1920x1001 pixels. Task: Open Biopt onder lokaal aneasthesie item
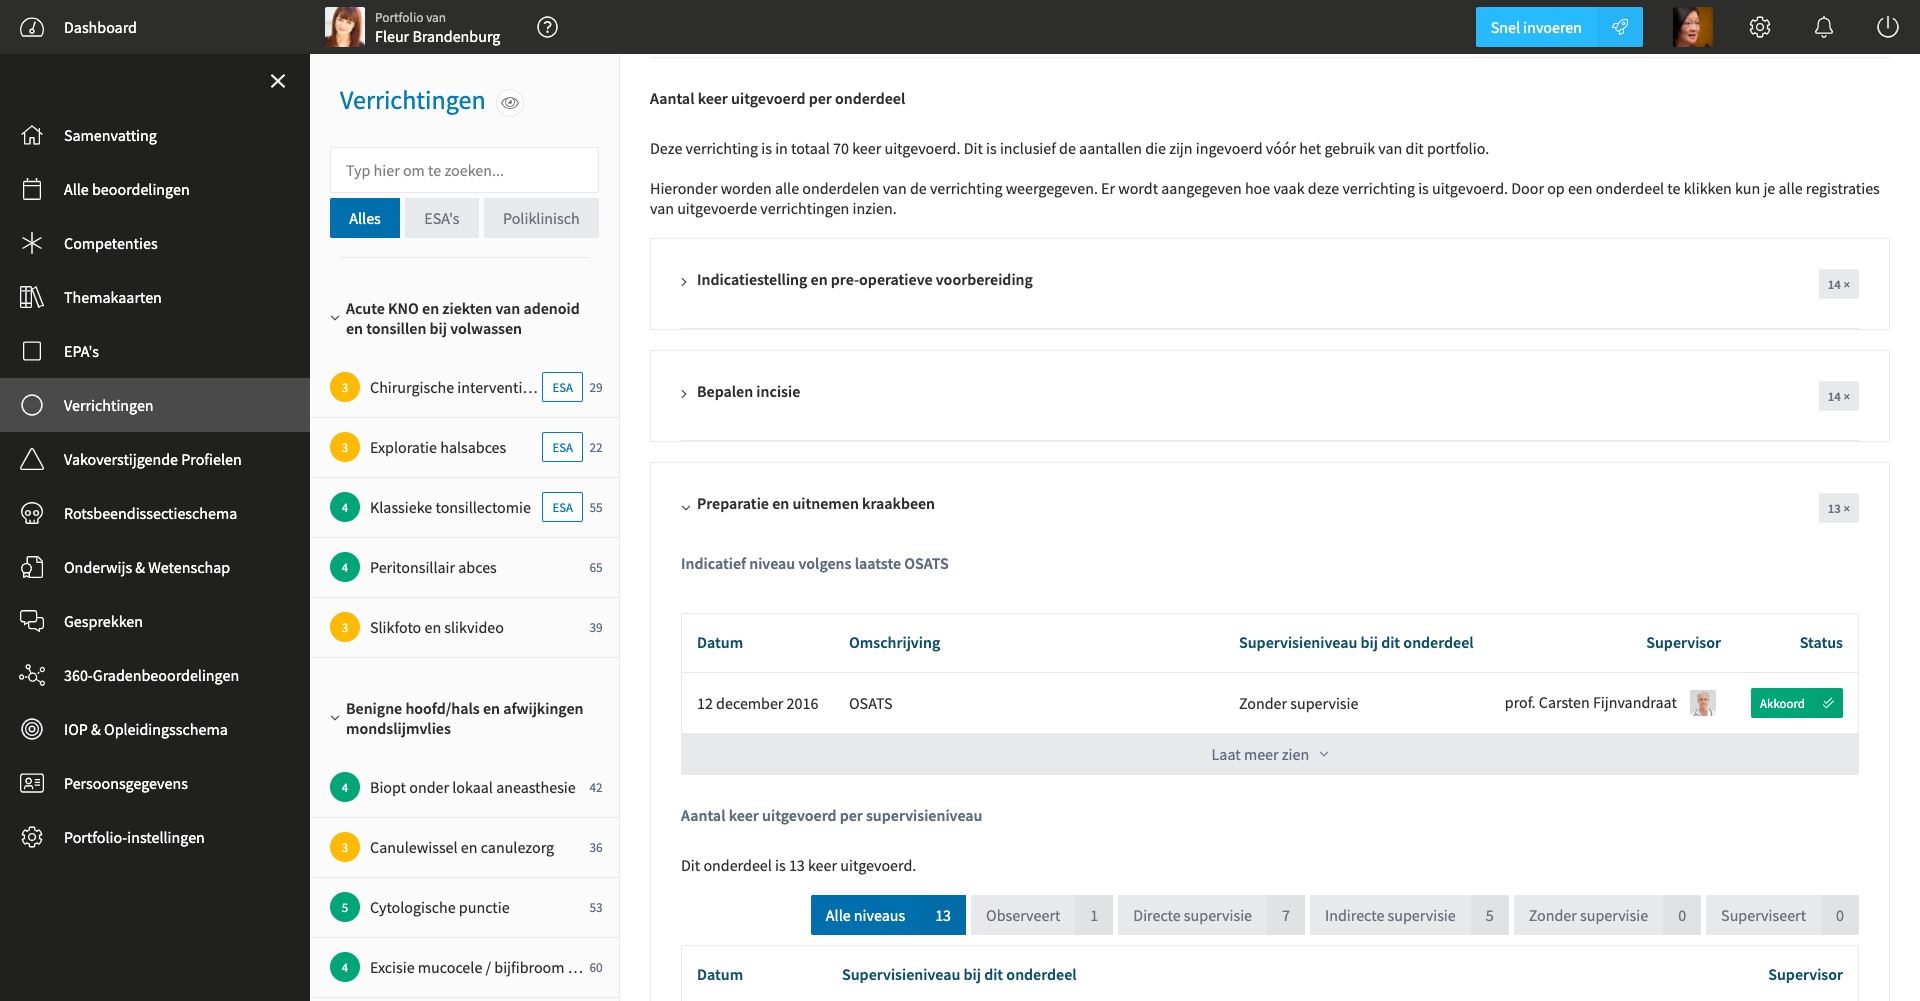click(464, 787)
